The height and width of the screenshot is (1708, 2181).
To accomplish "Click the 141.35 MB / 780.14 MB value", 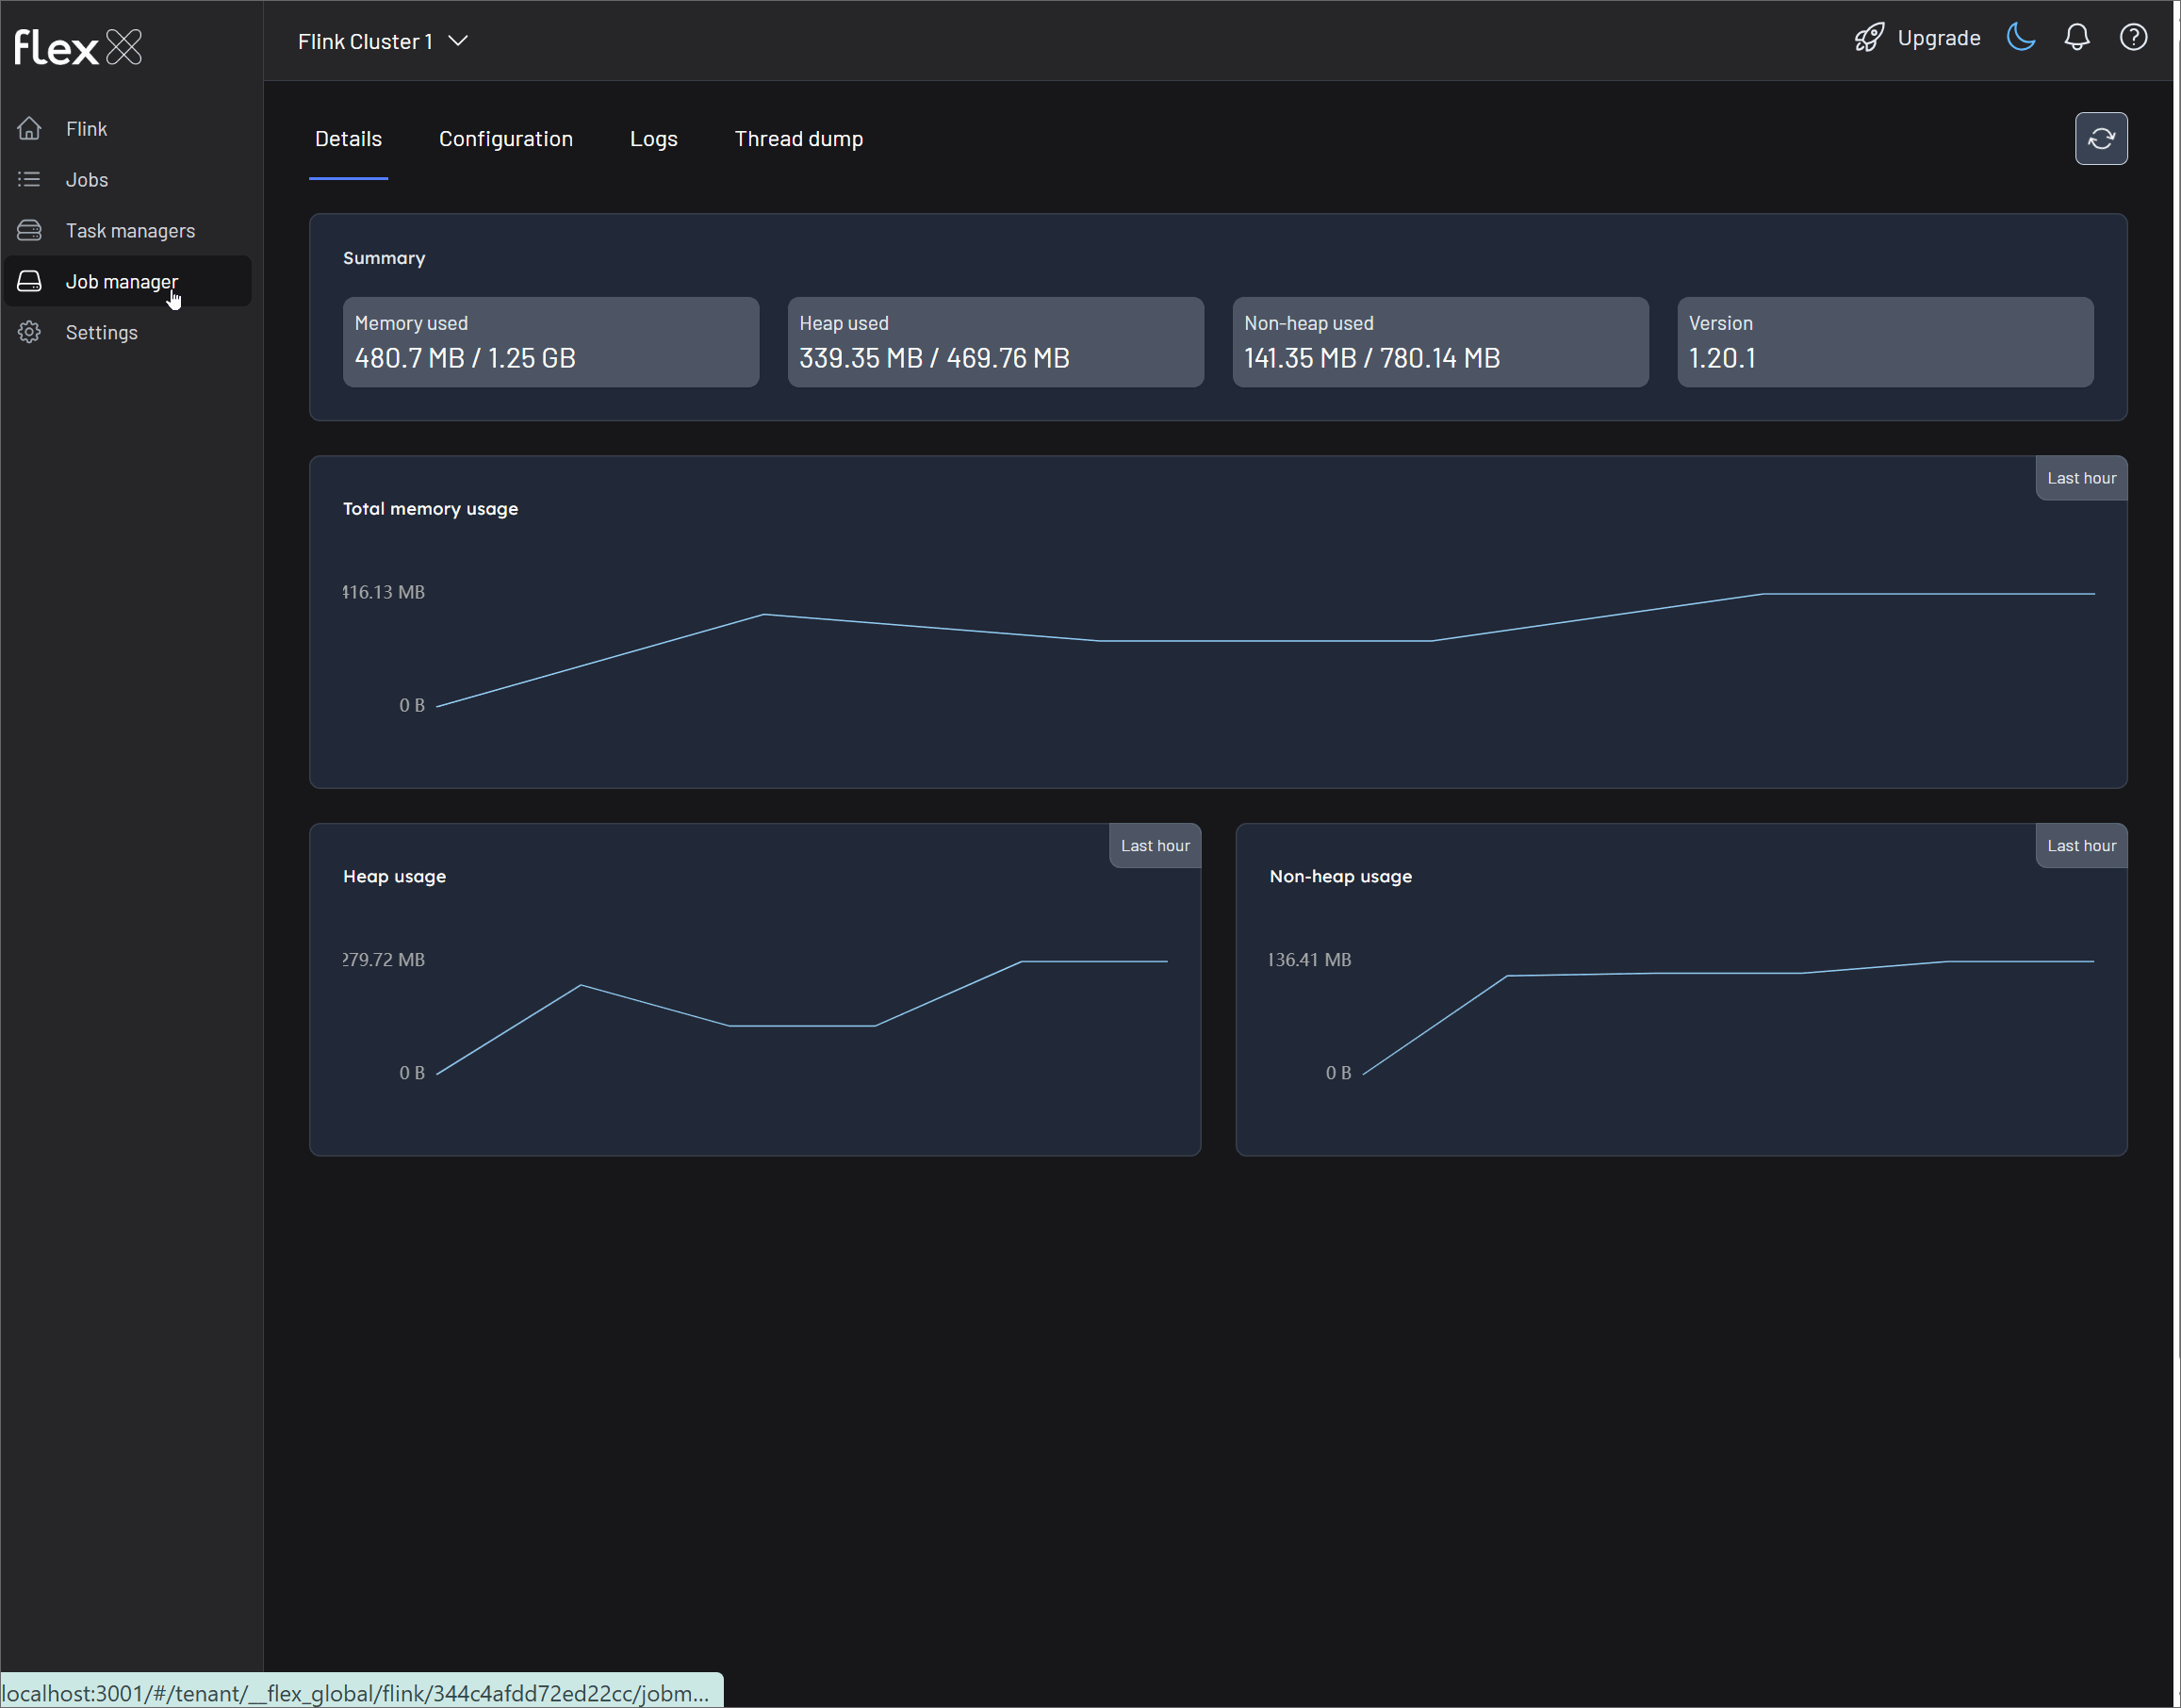I will 1372,358.
